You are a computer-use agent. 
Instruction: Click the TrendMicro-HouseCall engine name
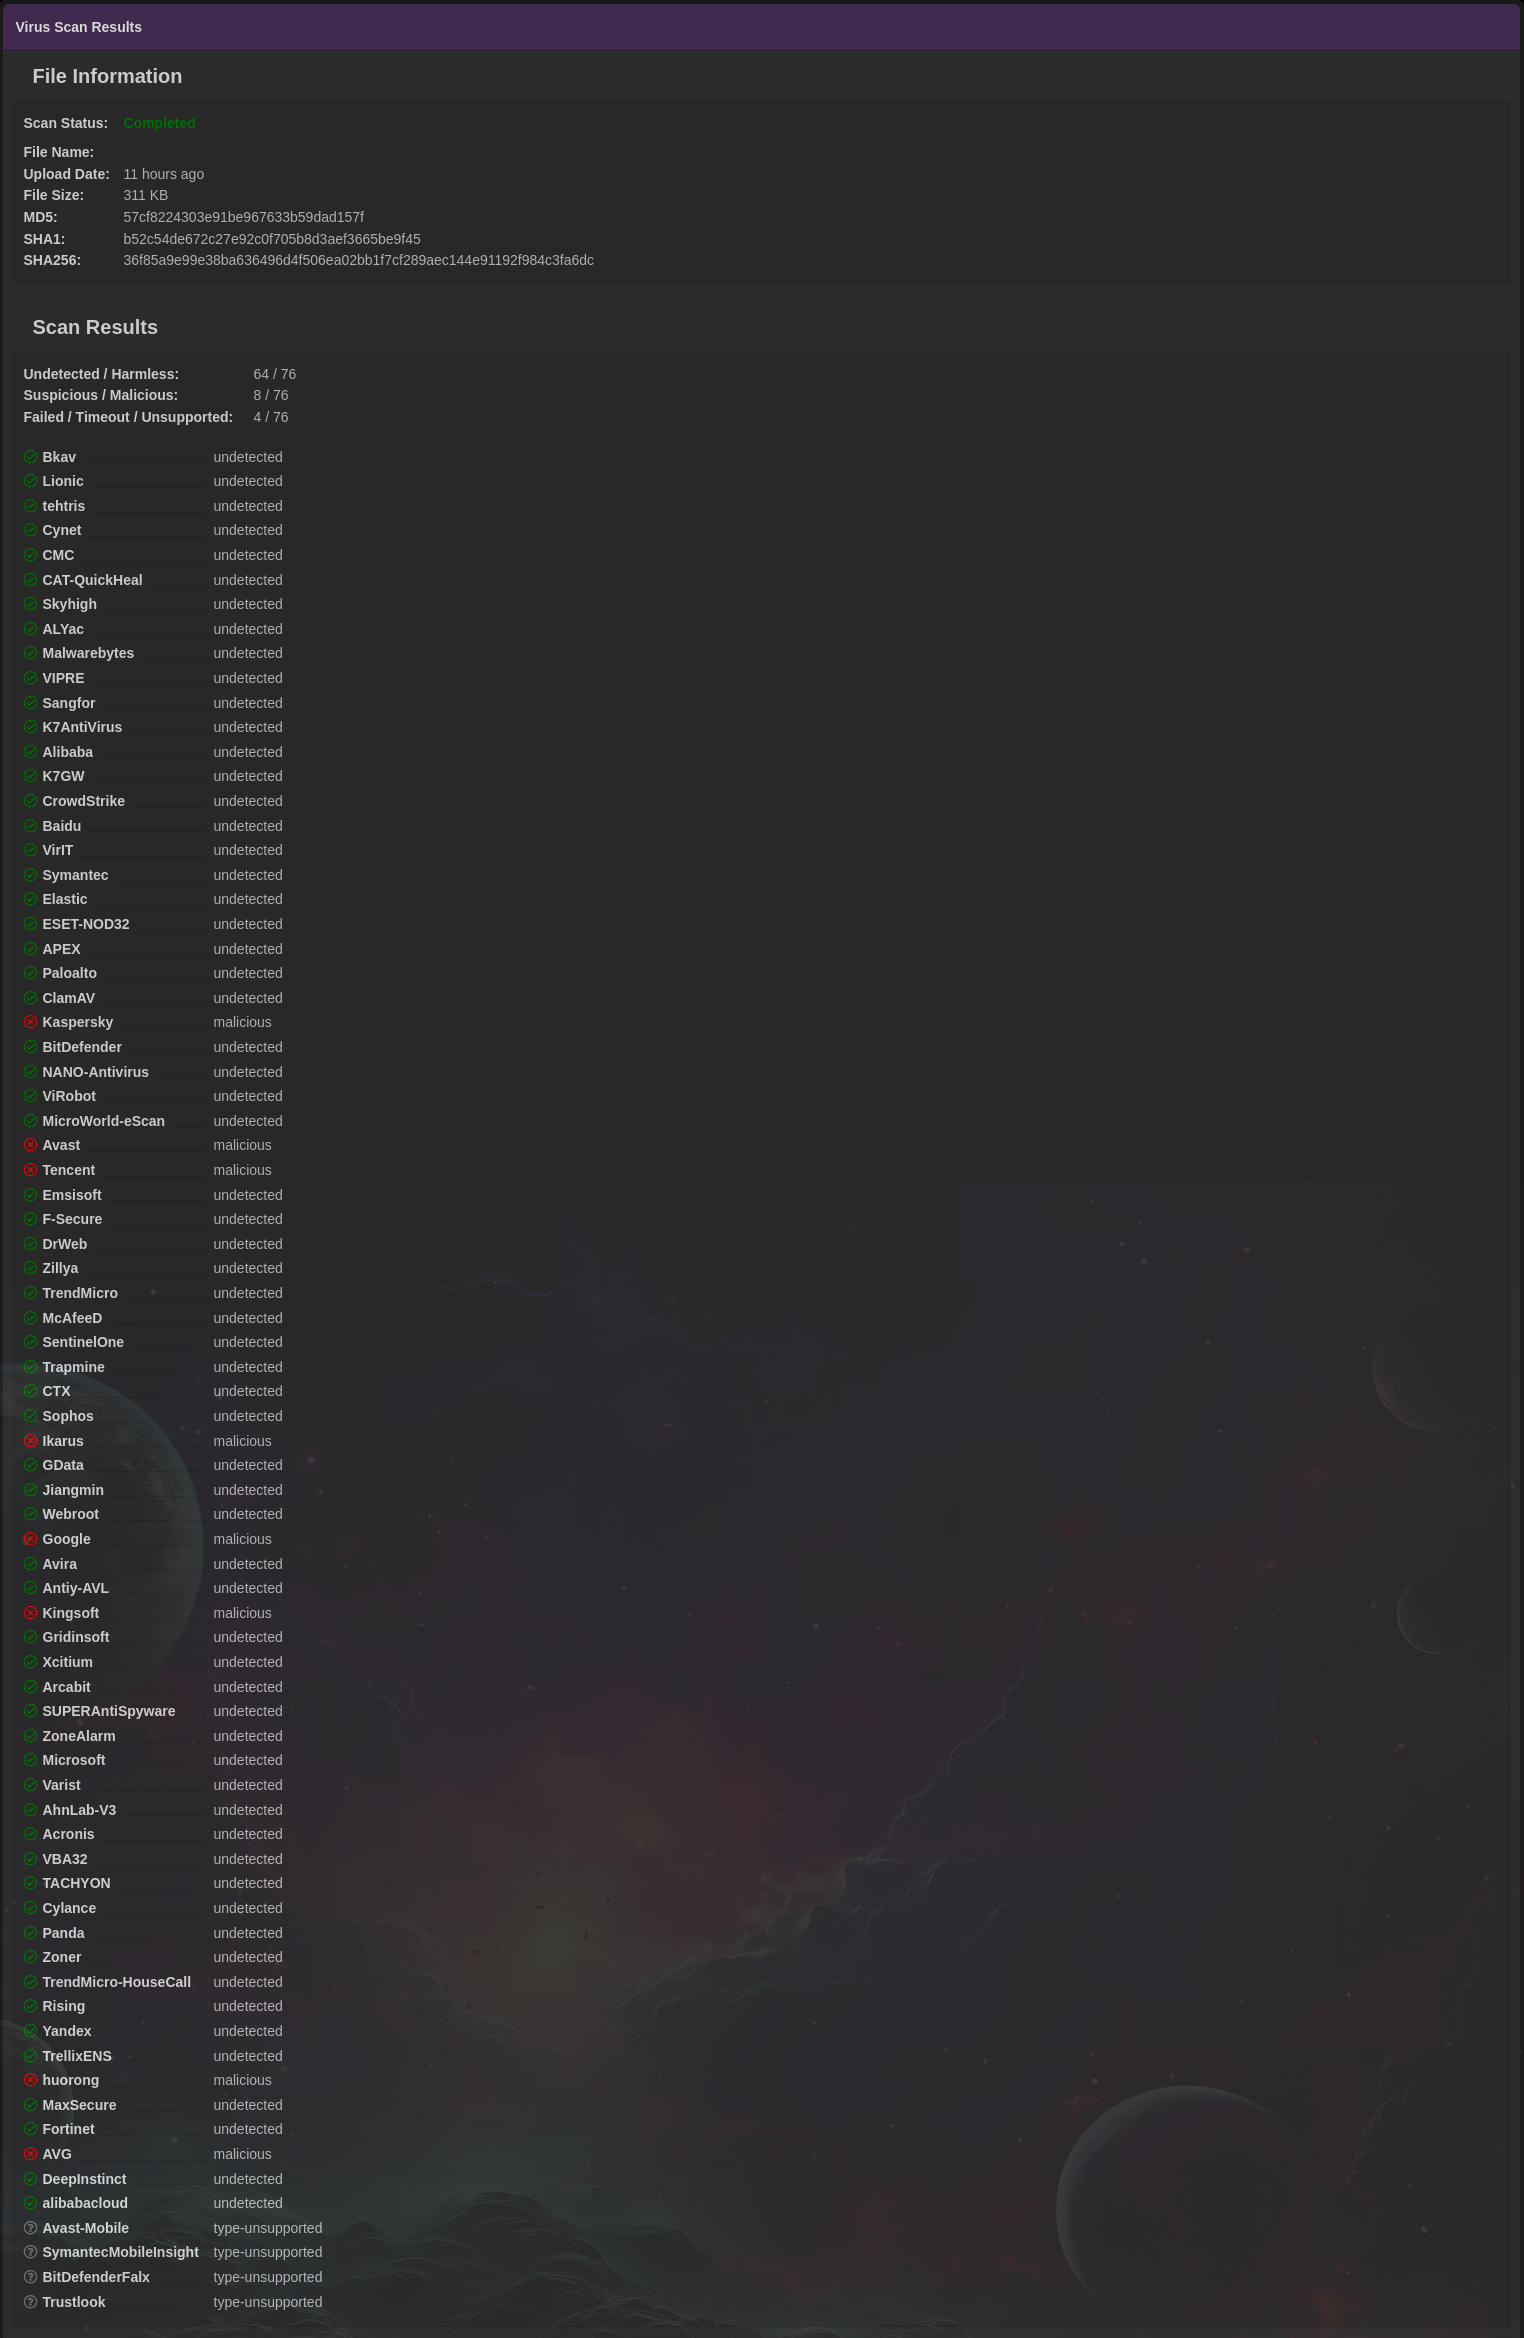[116, 1982]
